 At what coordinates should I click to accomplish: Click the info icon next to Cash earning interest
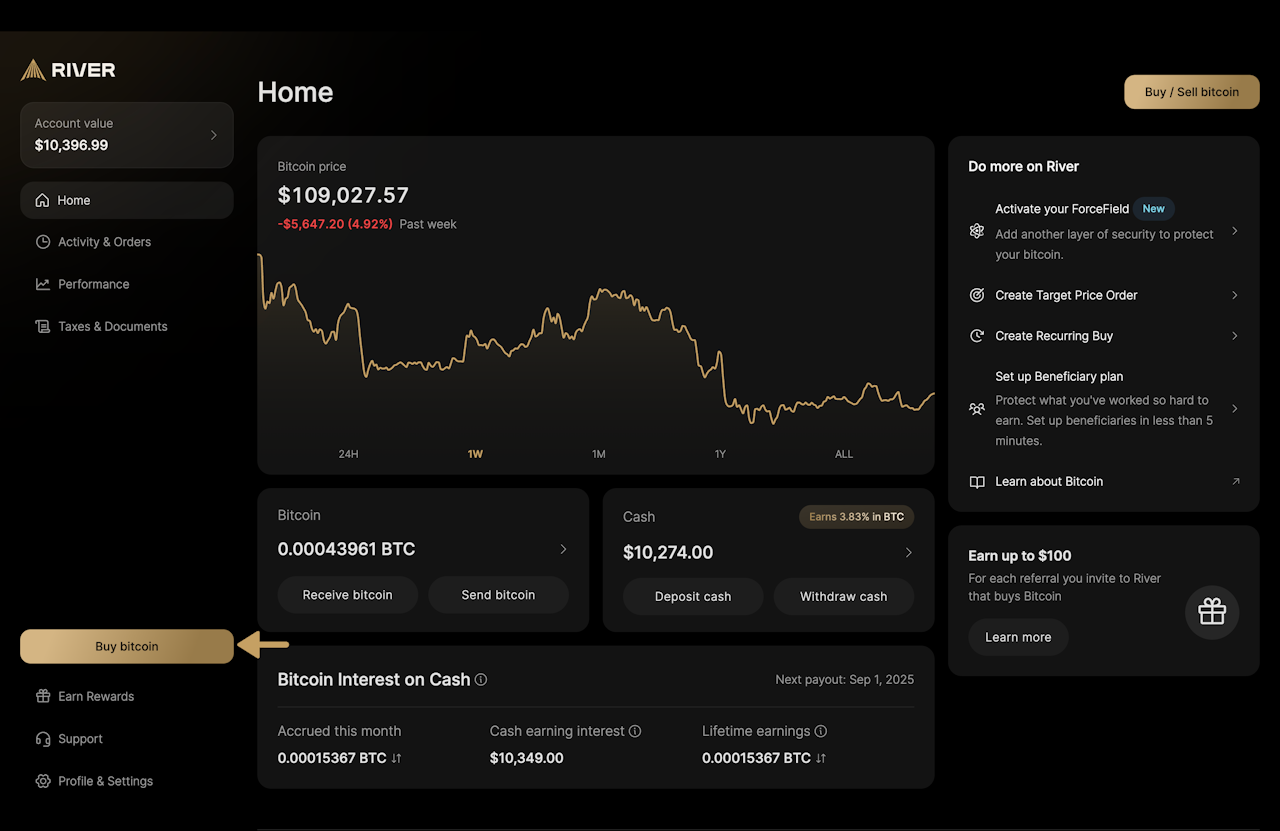(x=635, y=731)
